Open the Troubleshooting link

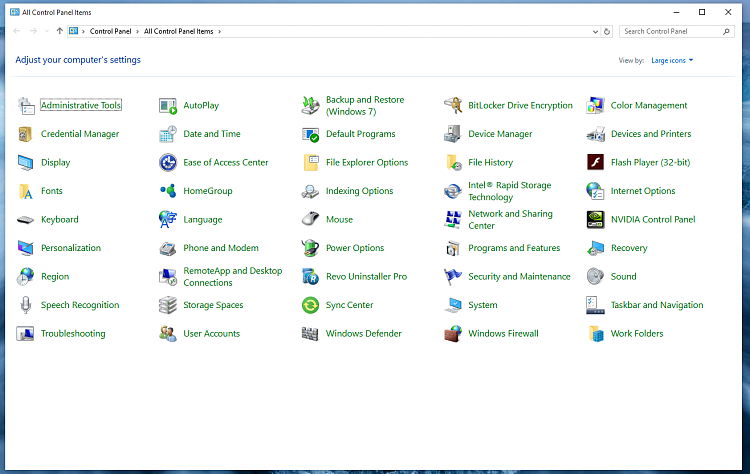[x=73, y=334]
